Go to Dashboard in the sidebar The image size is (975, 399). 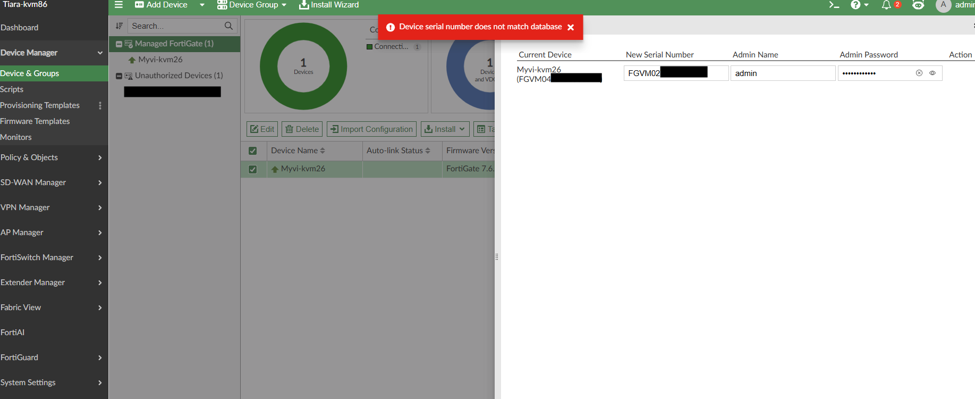(x=19, y=27)
